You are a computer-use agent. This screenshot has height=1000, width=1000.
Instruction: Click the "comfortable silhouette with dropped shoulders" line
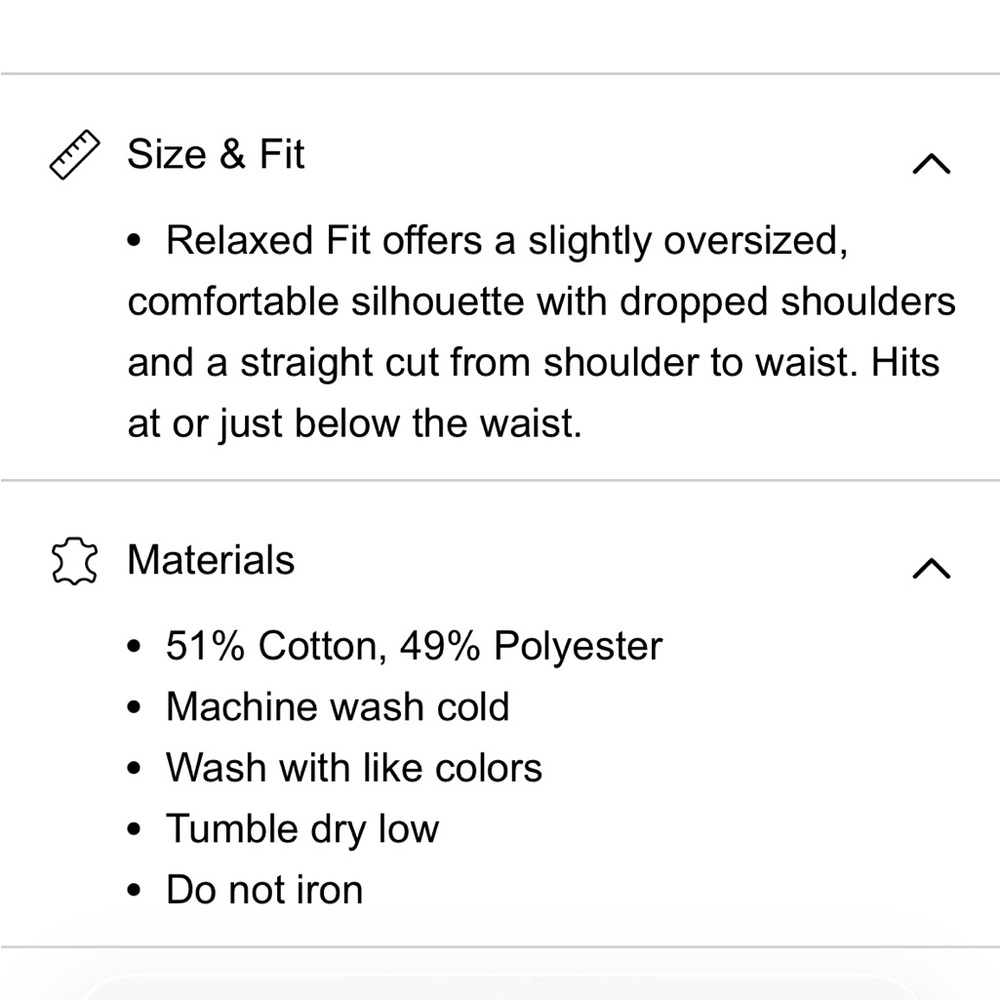(541, 302)
